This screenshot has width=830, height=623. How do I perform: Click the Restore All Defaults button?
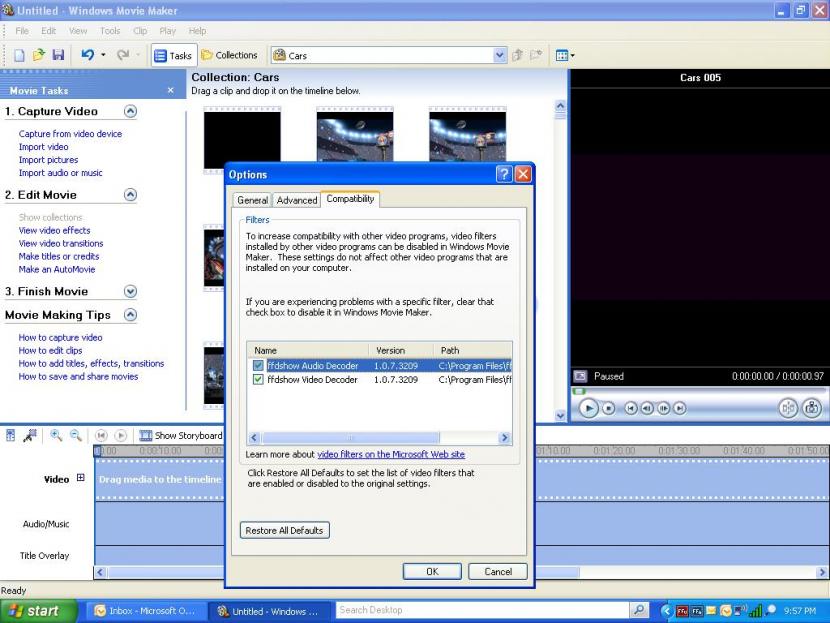click(285, 530)
